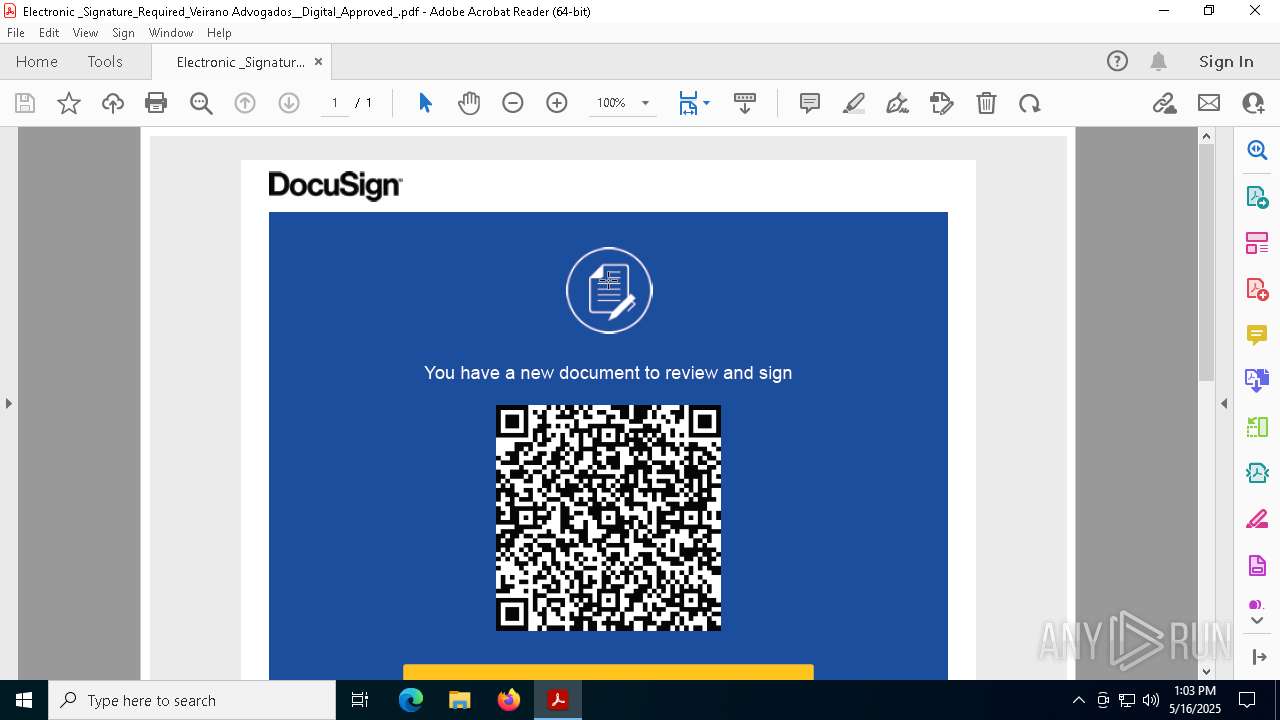The image size is (1280, 720).
Task: Open the search tool in right pane
Action: (x=1257, y=150)
